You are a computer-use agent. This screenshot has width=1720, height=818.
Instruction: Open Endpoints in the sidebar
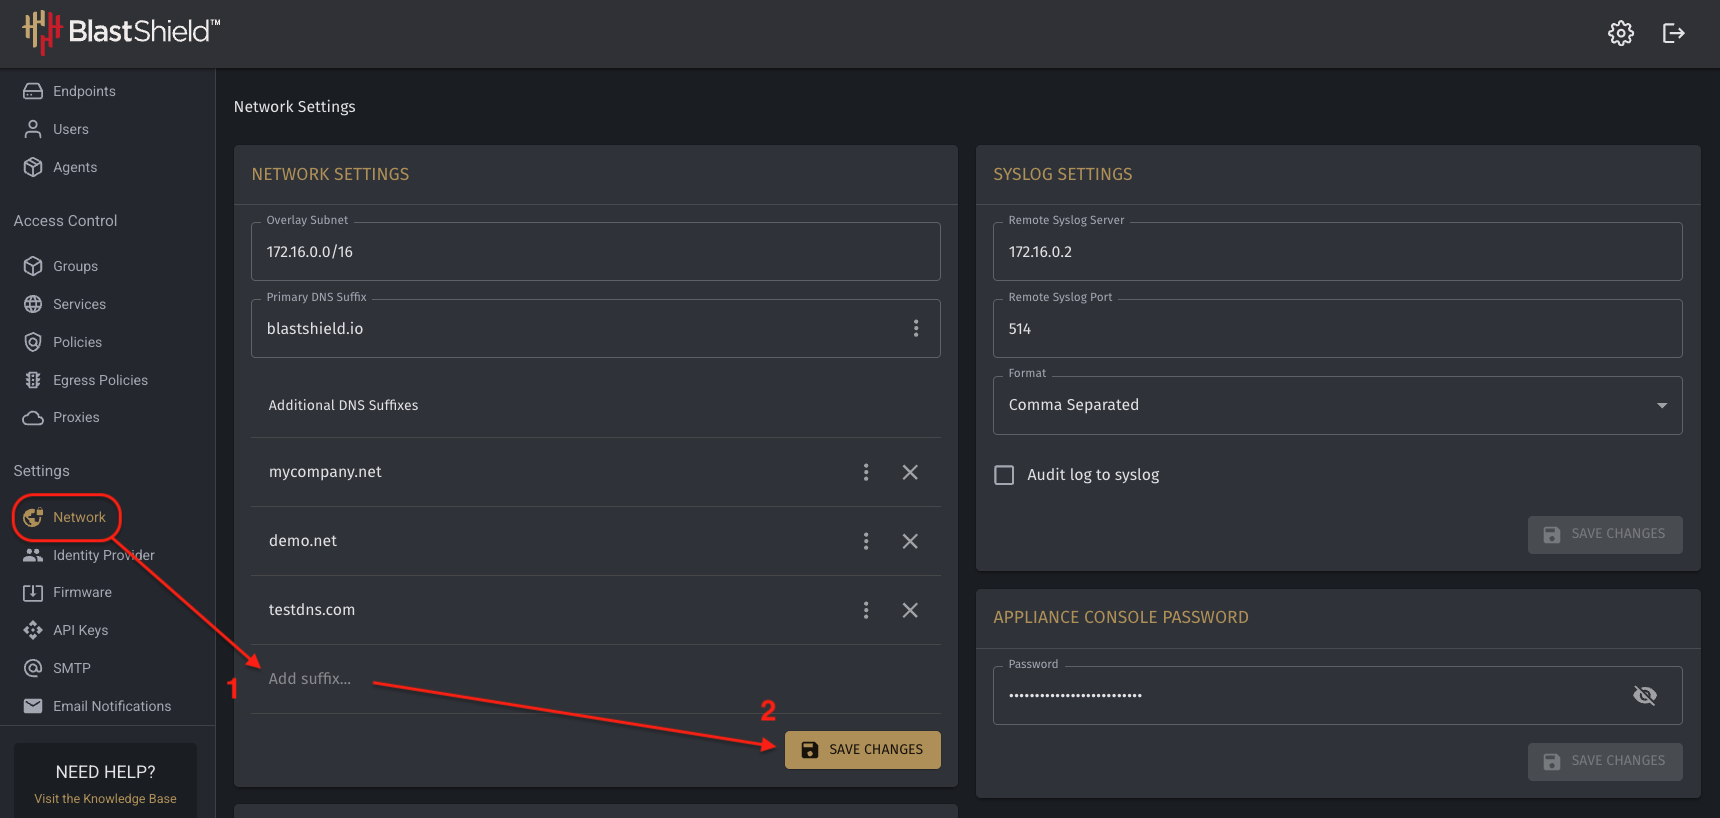[x=84, y=91]
